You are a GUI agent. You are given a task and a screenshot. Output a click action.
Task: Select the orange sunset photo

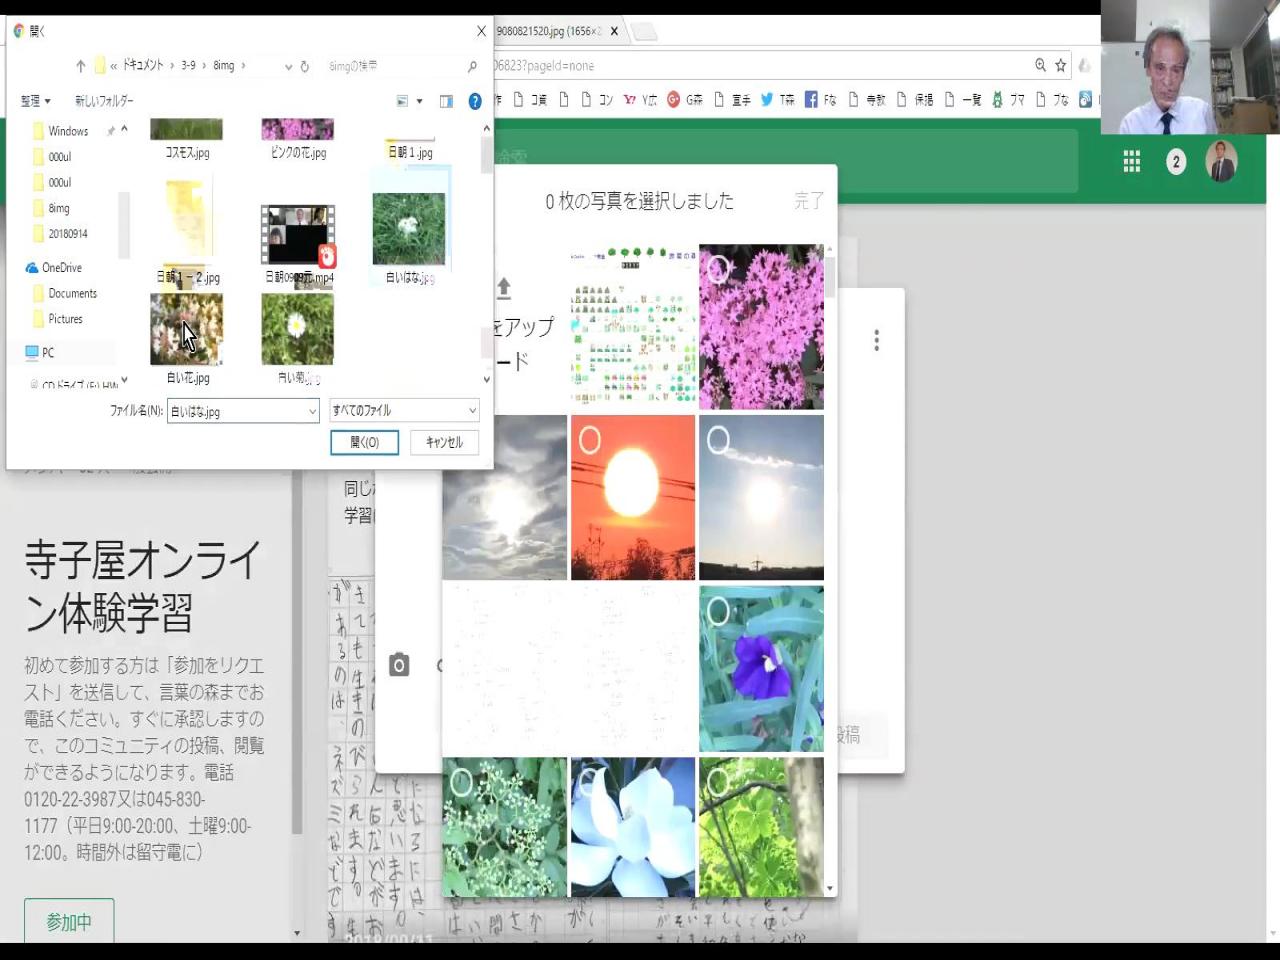point(633,497)
